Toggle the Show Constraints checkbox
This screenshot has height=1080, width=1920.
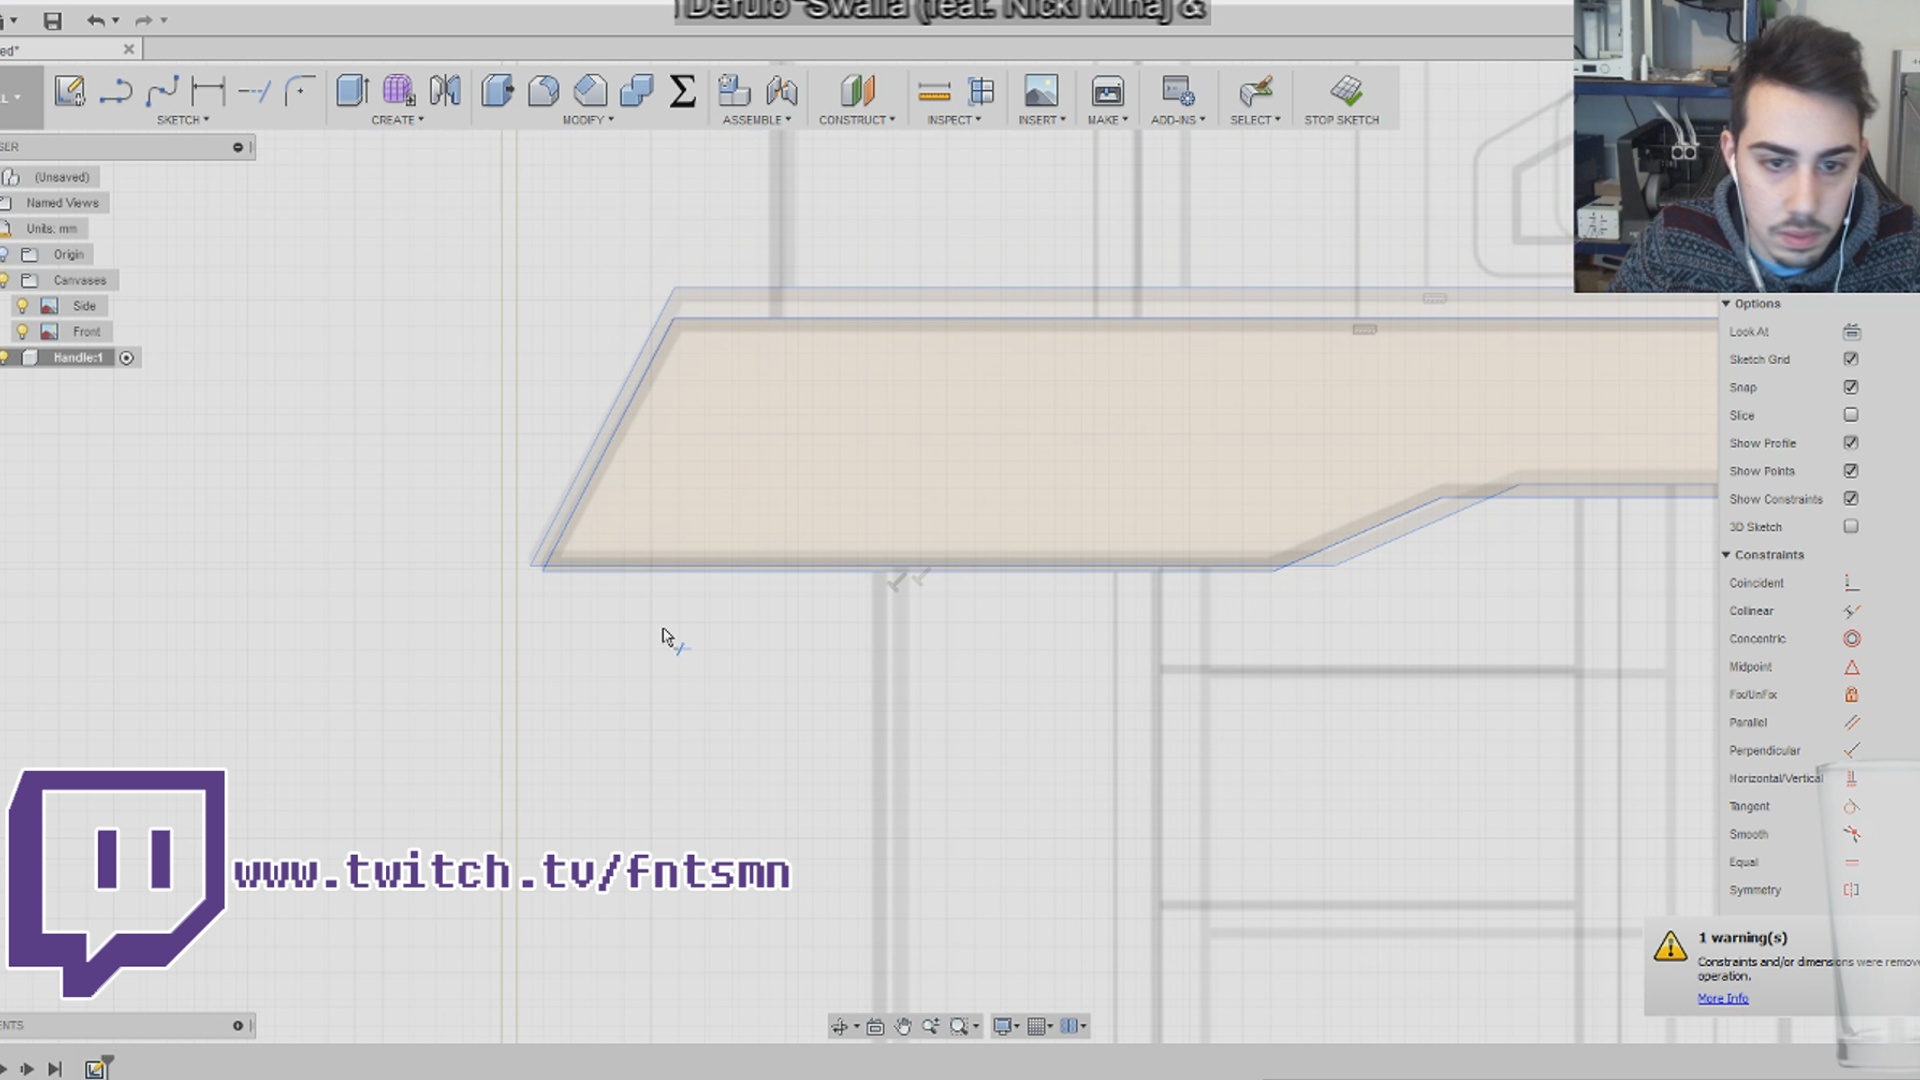pos(1851,499)
